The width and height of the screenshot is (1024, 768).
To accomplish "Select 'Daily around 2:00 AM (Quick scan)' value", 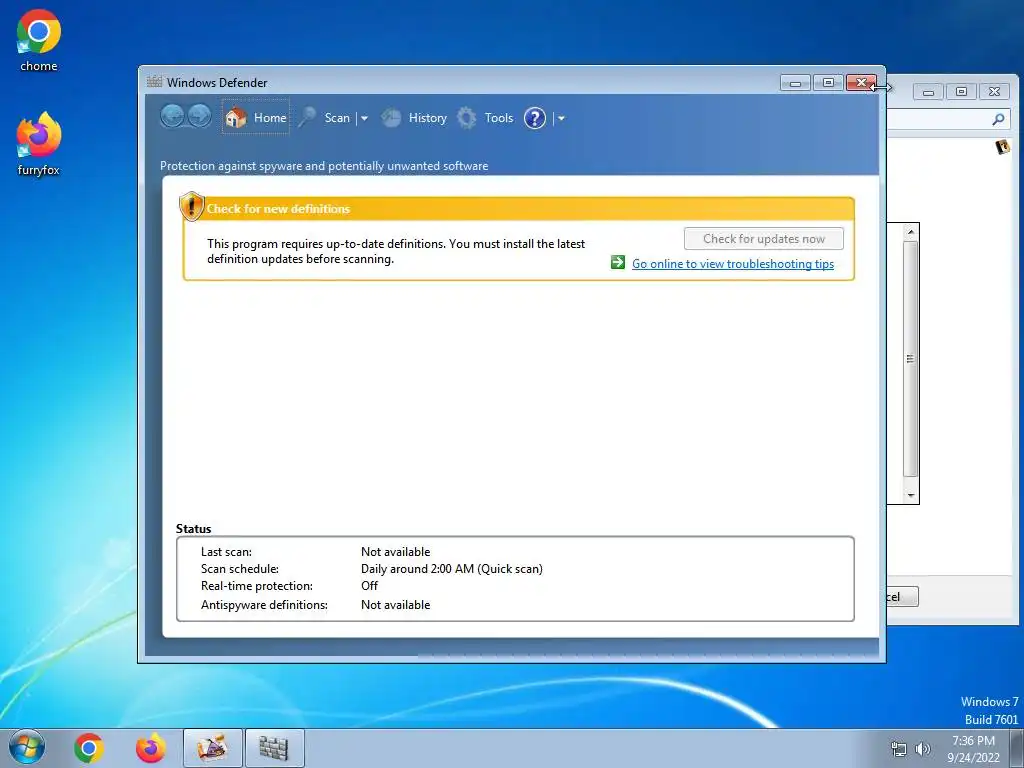I will (x=452, y=569).
